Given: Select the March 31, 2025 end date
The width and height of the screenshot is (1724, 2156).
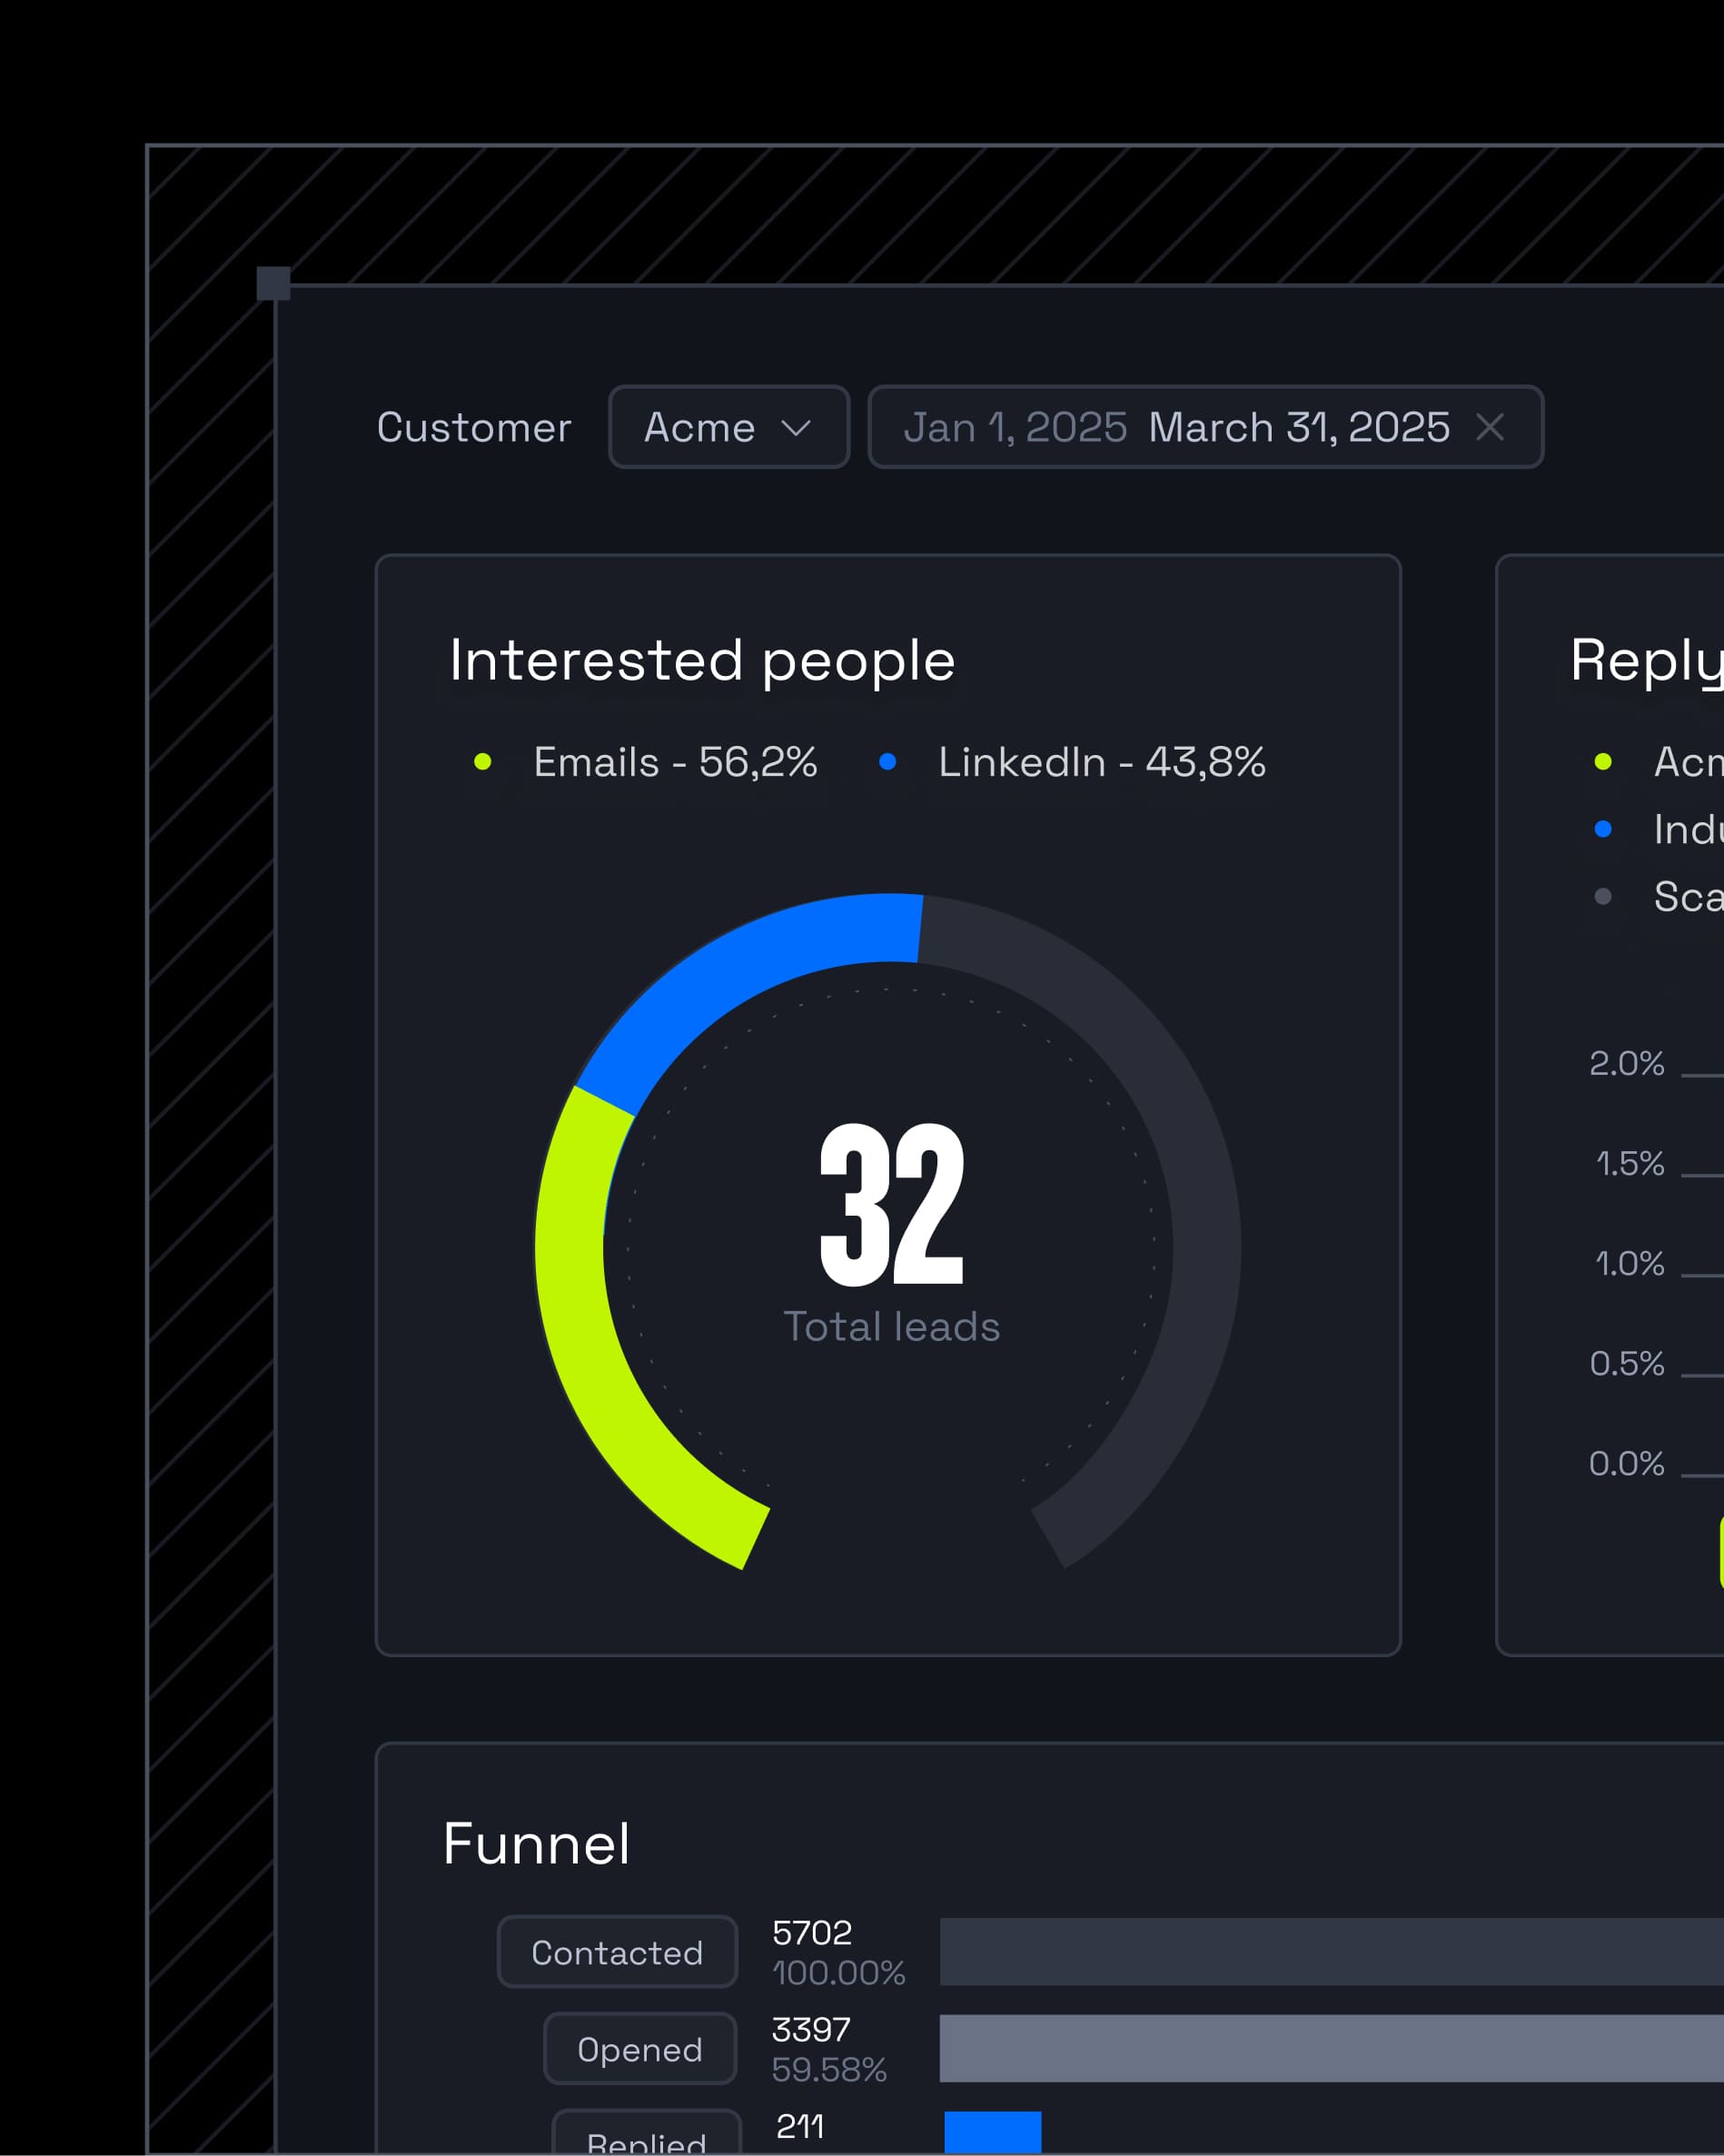Looking at the screenshot, I should [x=1299, y=427].
